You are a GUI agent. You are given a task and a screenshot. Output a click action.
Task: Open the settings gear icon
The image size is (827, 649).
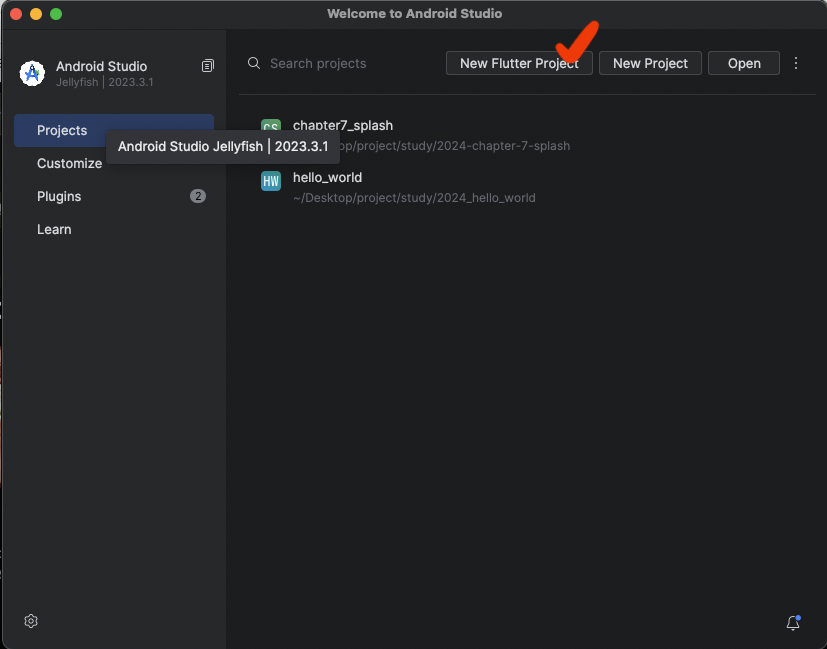31,621
